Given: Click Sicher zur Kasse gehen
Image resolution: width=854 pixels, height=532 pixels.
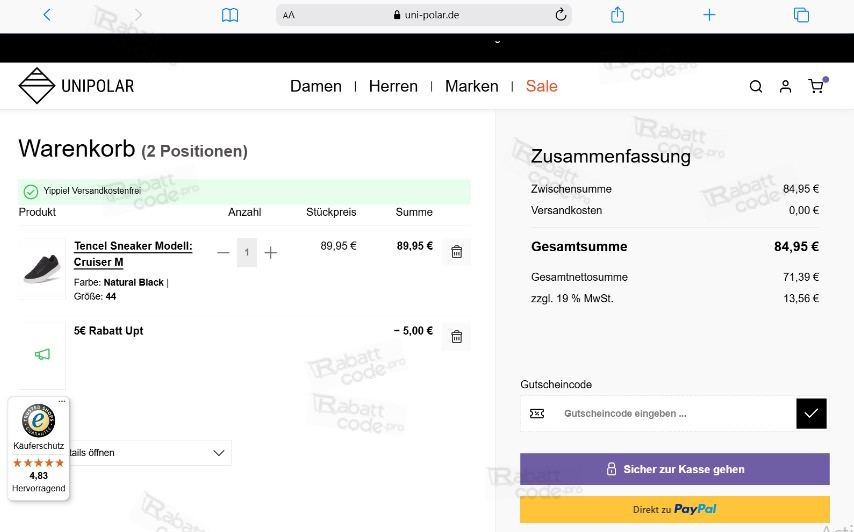Looking at the screenshot, I should click(x=675, y=469).
